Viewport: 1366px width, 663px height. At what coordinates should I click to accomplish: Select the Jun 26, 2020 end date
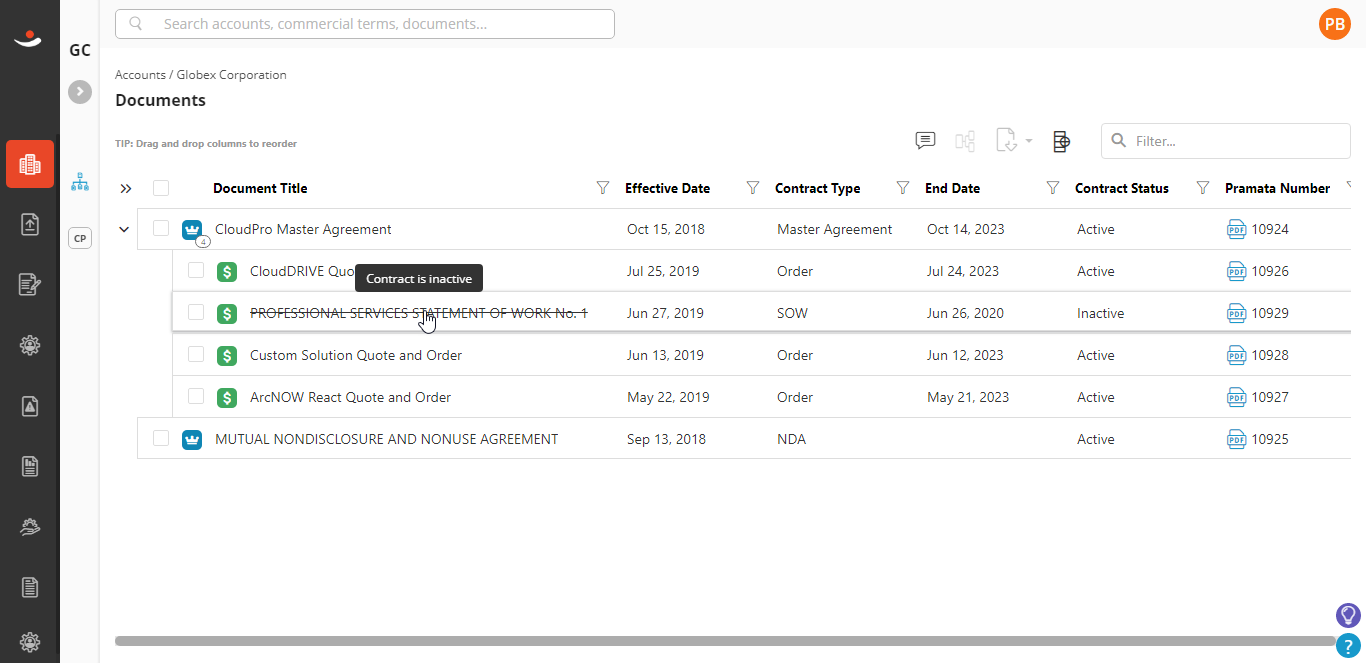pos(965,314)
